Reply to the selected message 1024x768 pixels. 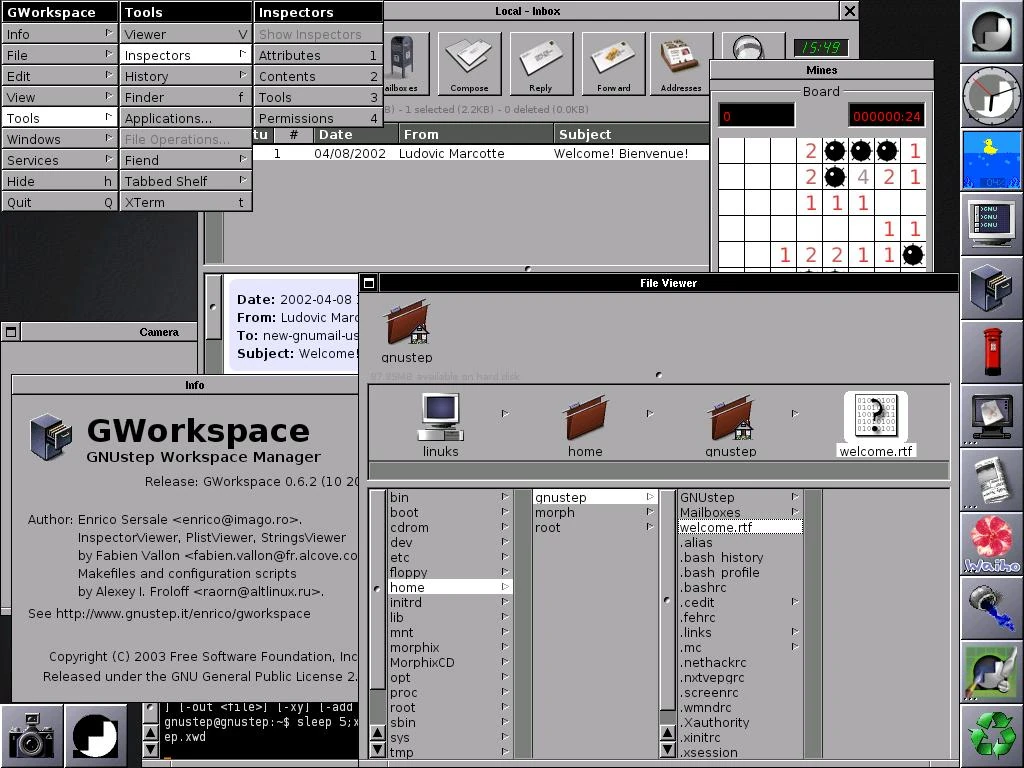(x=541, y=62)
